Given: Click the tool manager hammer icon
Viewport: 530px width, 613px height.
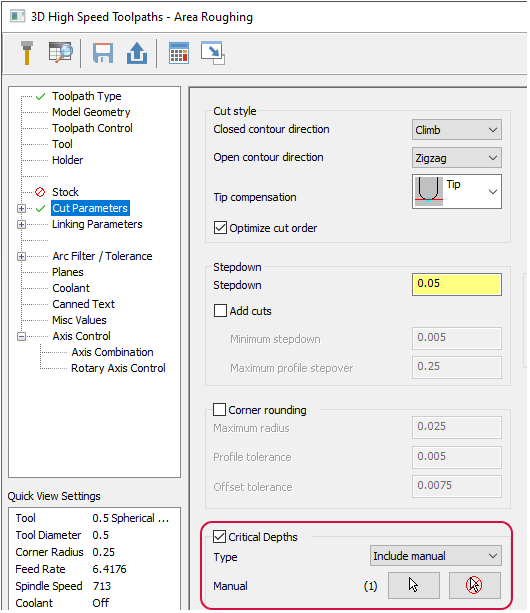Looking at the screenshot, I should (27, 53).
